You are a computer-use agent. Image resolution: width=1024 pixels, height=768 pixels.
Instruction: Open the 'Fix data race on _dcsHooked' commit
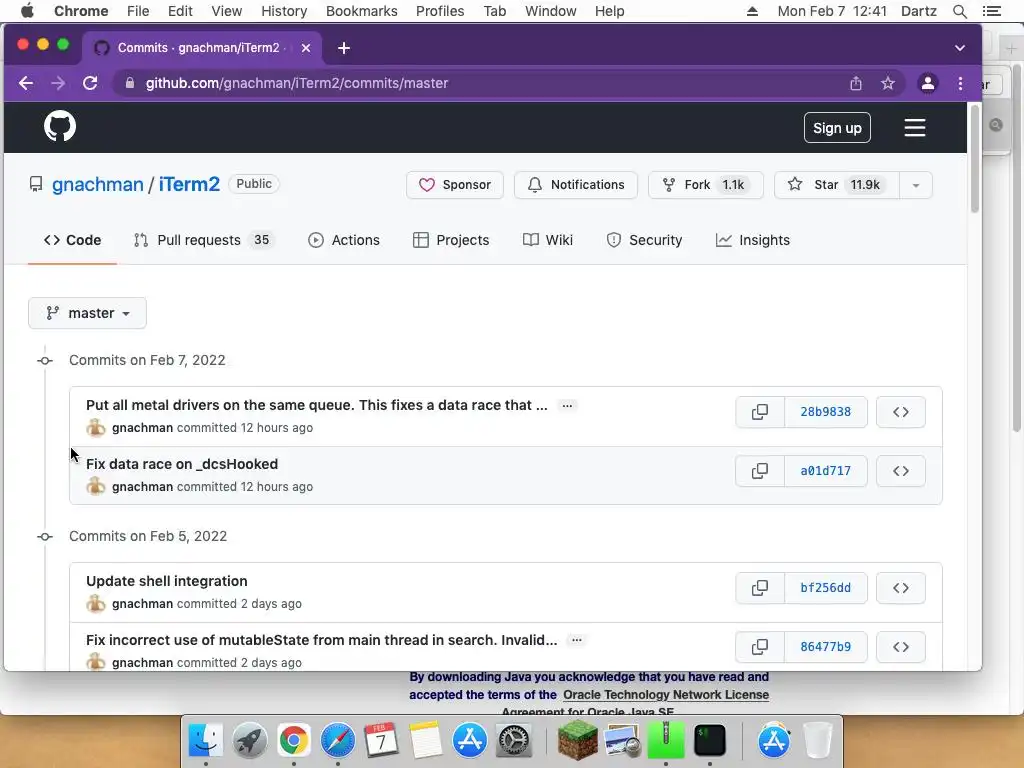[182, 464]
